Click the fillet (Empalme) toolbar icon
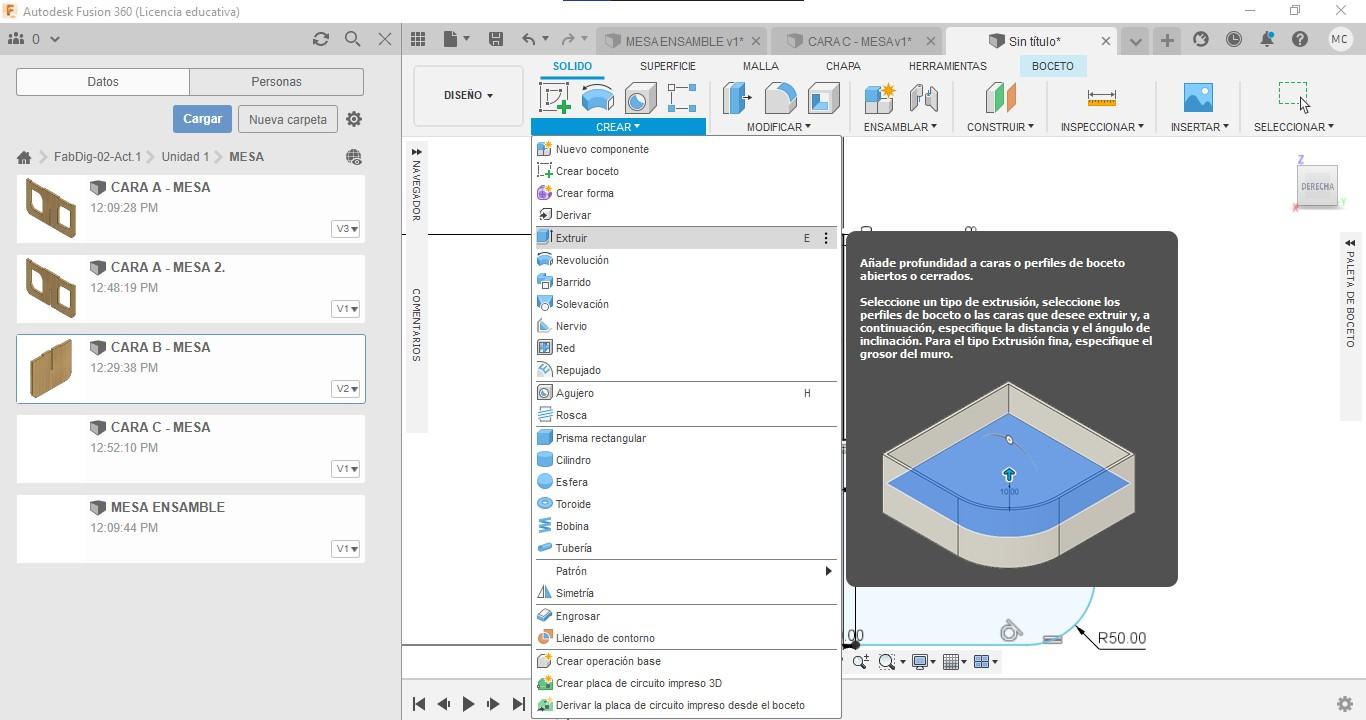 [x=780, y=98]
